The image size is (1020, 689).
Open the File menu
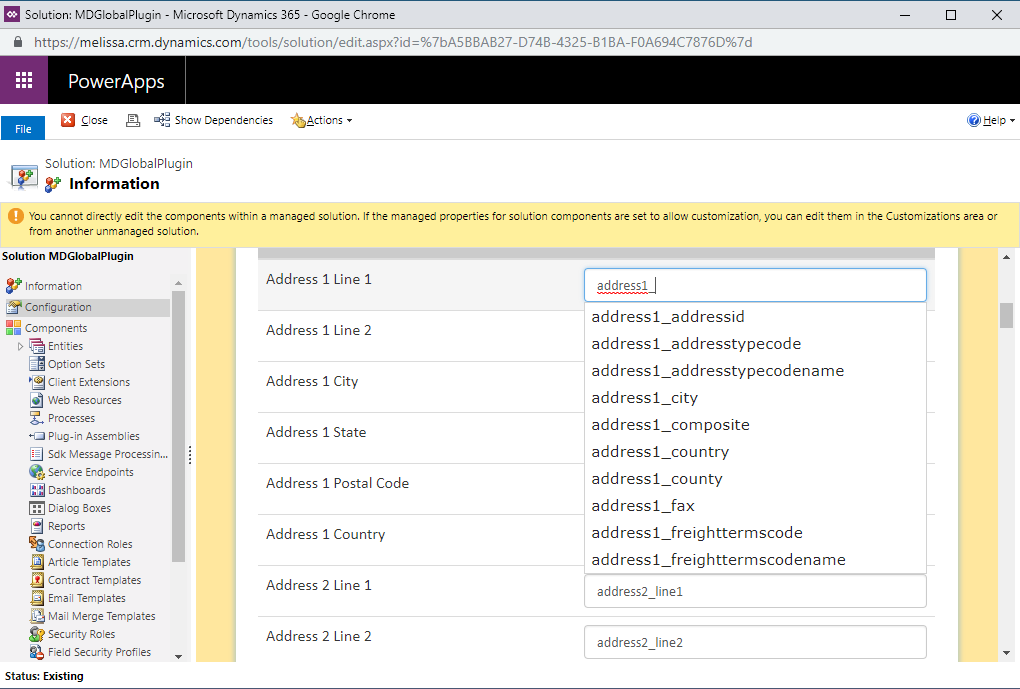point(23,128)
